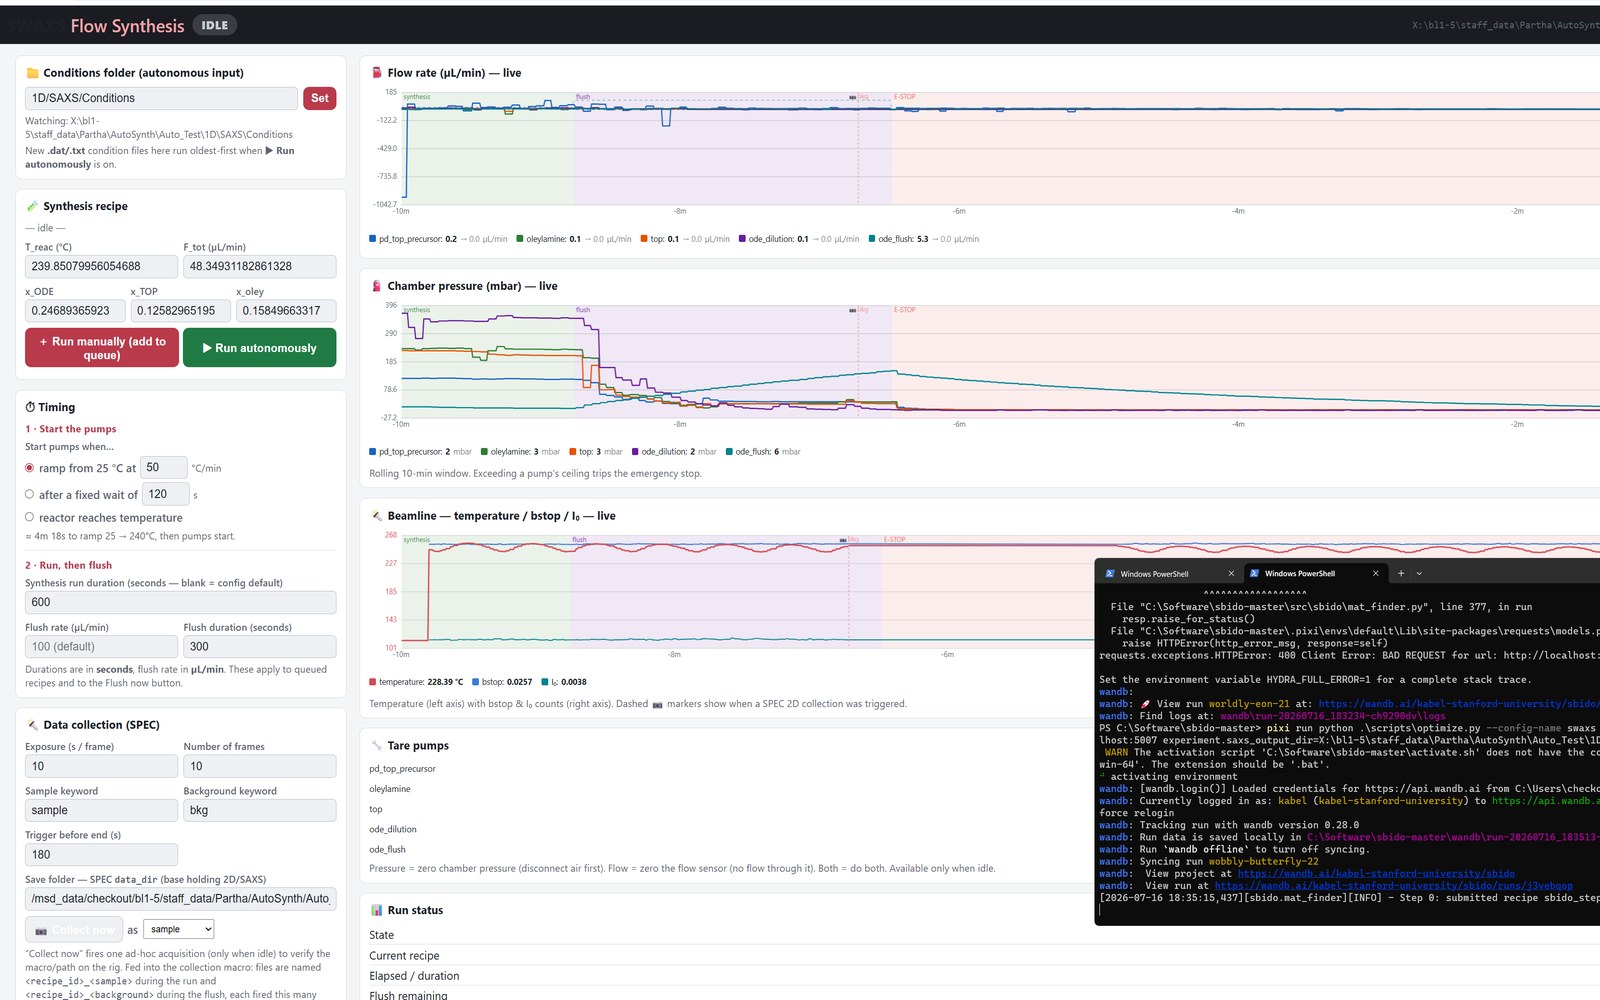The height and width of the screenshot is (1000, 1600).
Task: Click the fixed wait field showing 120
Action: click(166, 494)
